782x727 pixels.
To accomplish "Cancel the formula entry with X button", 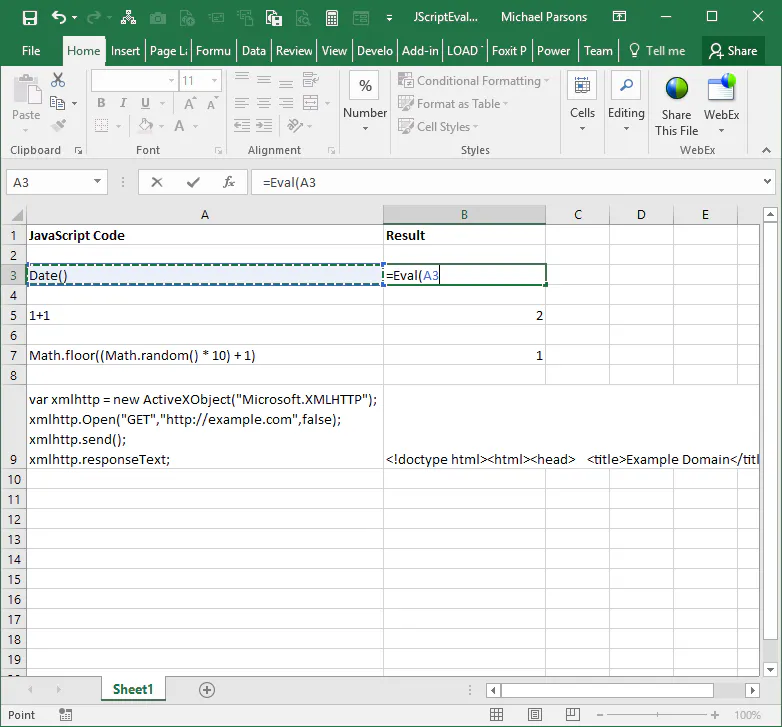I will tap(157, 182).
